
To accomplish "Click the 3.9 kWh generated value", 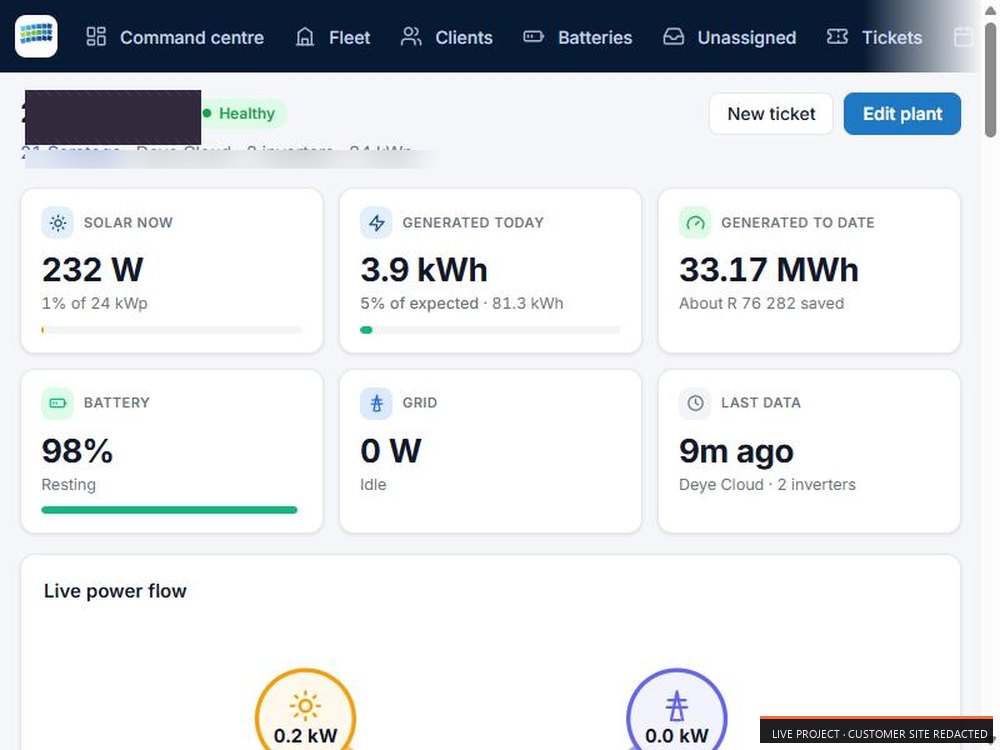I will 424,270.
